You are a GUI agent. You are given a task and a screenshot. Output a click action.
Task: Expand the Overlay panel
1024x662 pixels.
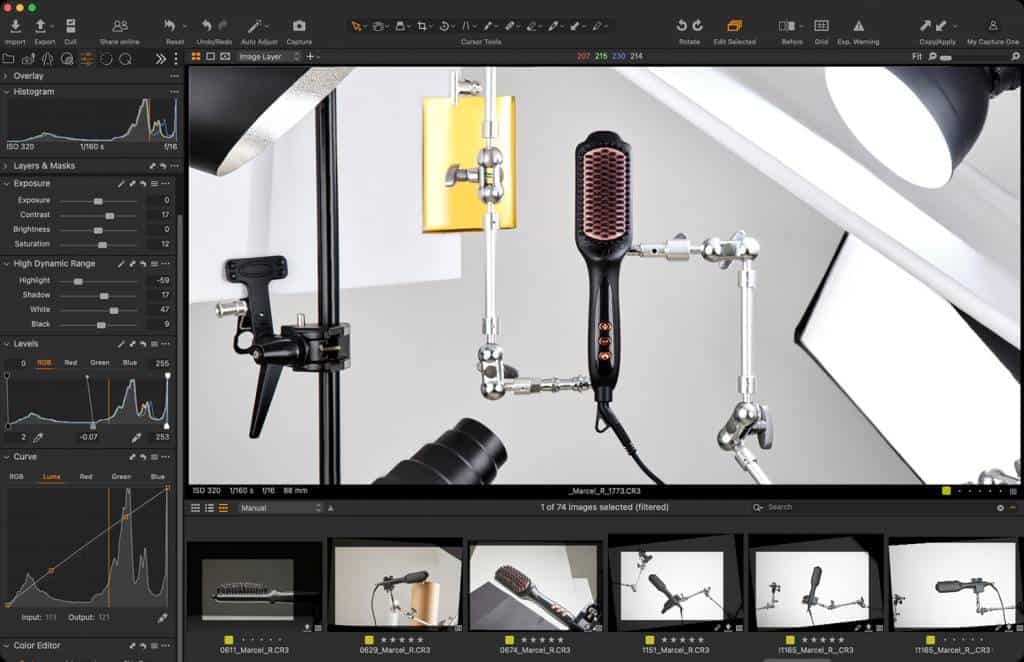coord(6,76)
